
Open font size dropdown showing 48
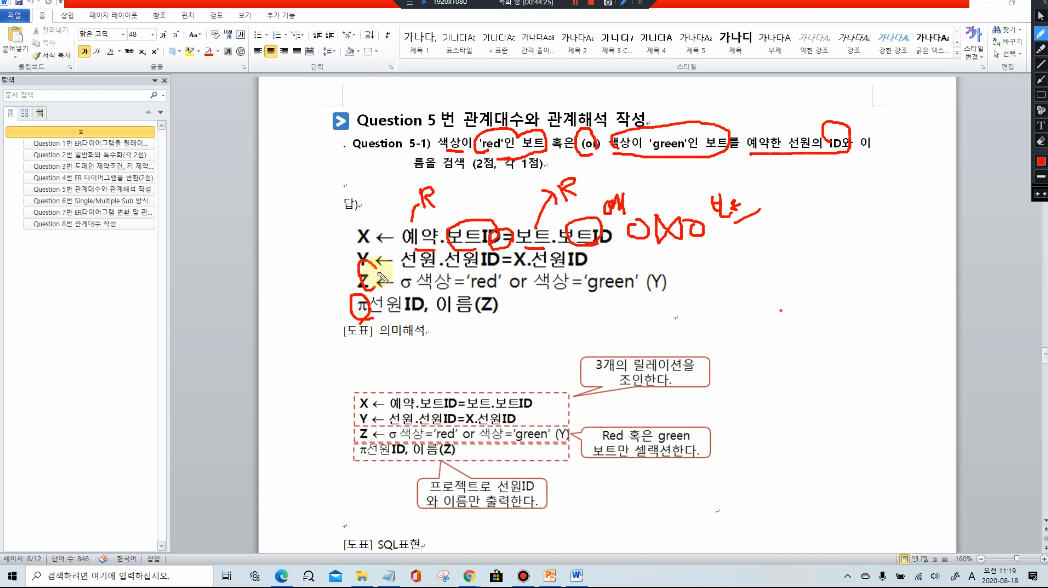click(x=153, y=34)
